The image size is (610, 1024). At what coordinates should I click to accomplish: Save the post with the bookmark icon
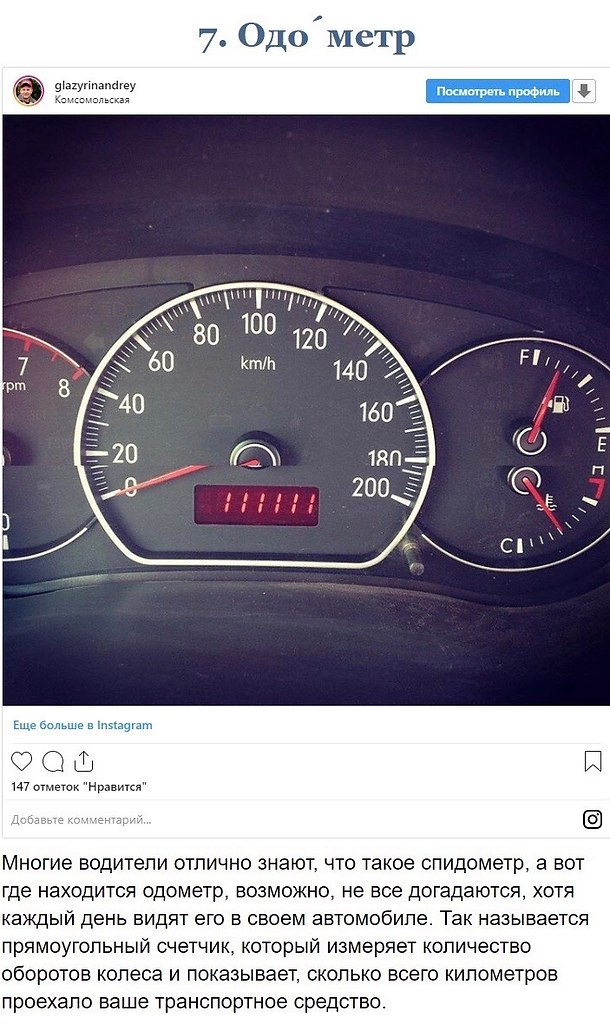[592, 761]
